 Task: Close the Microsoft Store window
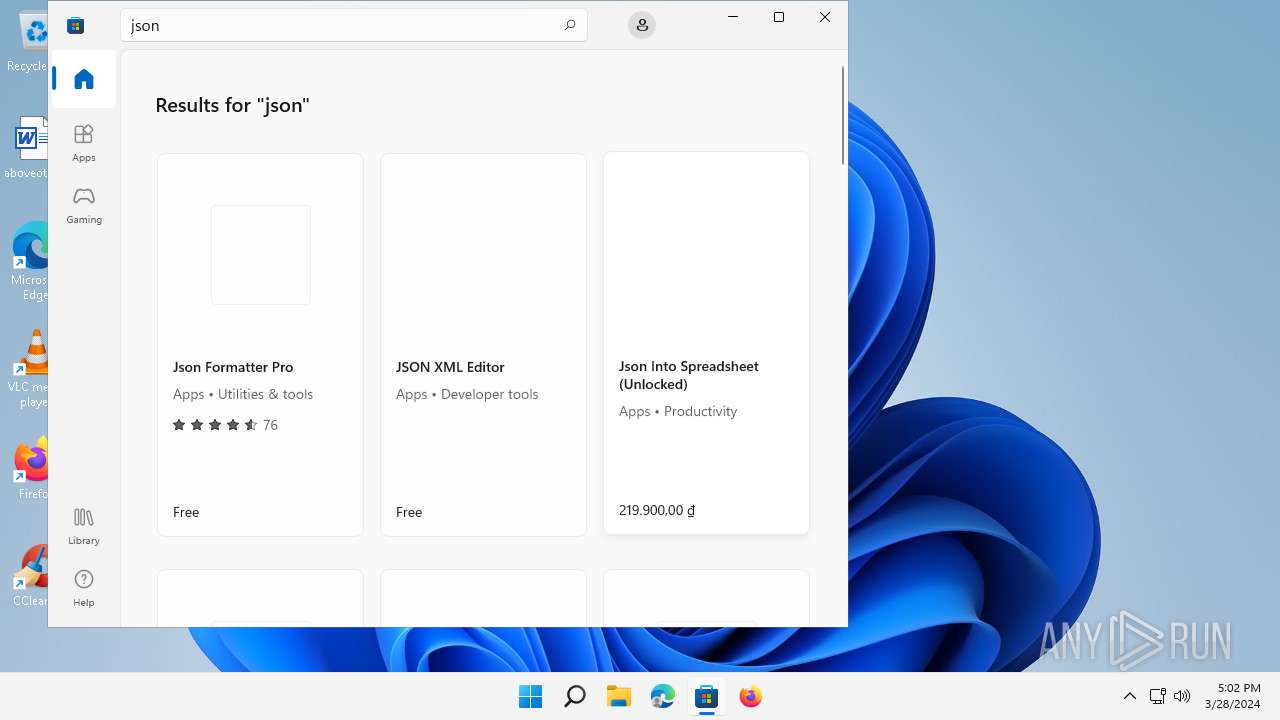pyautogui.click(x=825, y=17)
